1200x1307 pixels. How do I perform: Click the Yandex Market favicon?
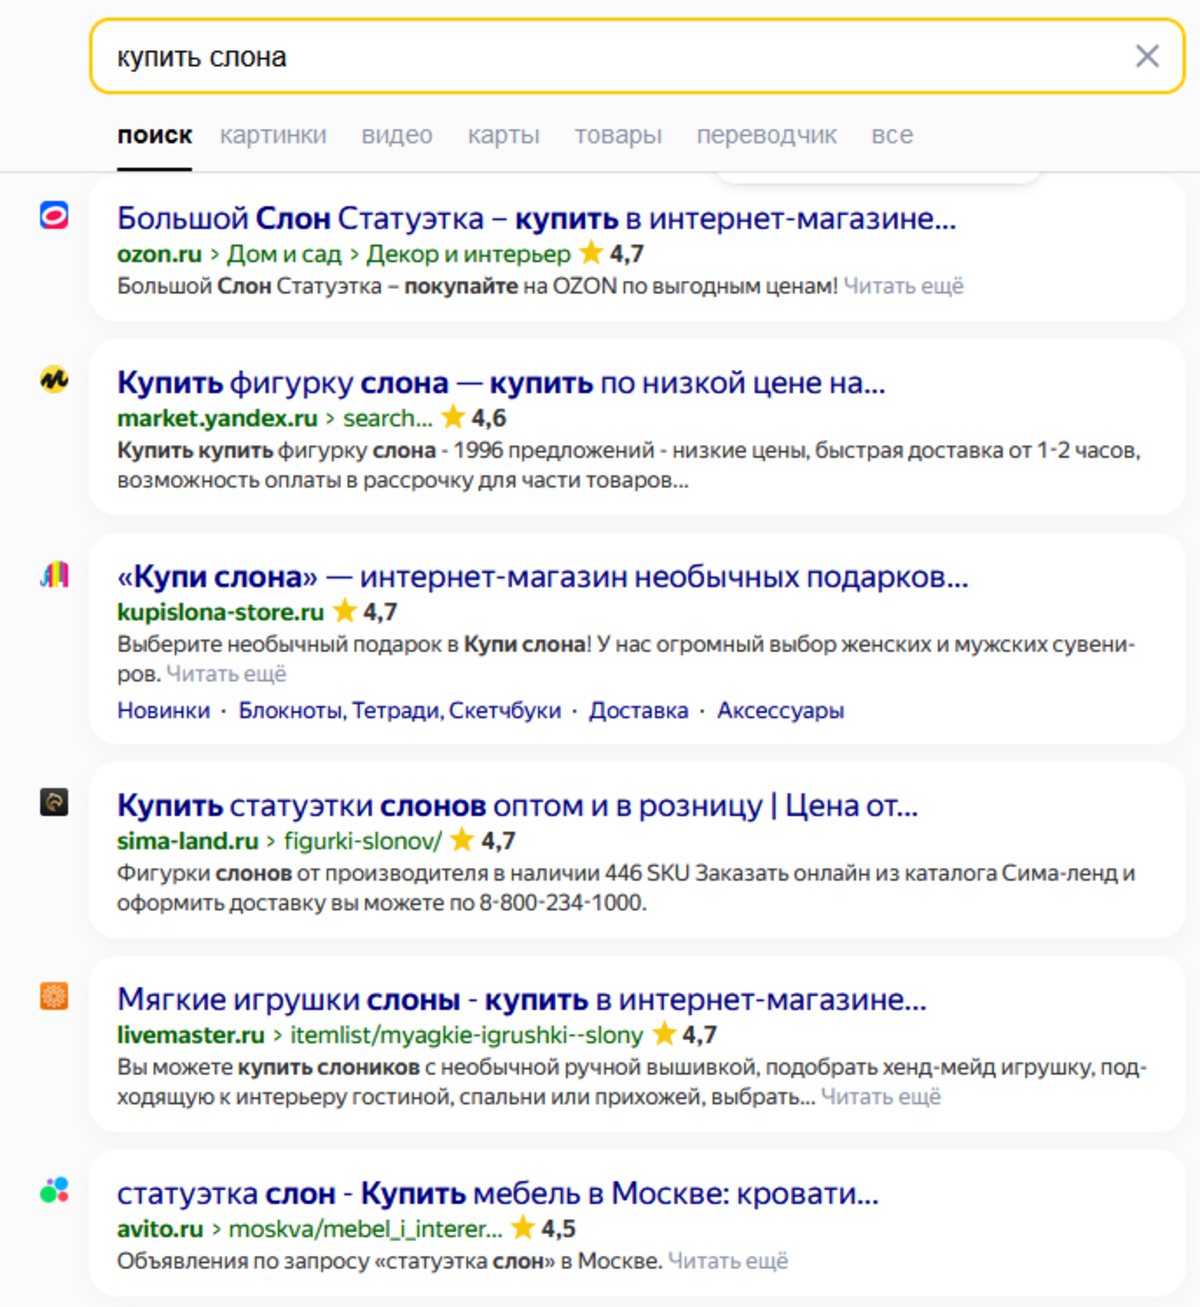tap(54, 380)
